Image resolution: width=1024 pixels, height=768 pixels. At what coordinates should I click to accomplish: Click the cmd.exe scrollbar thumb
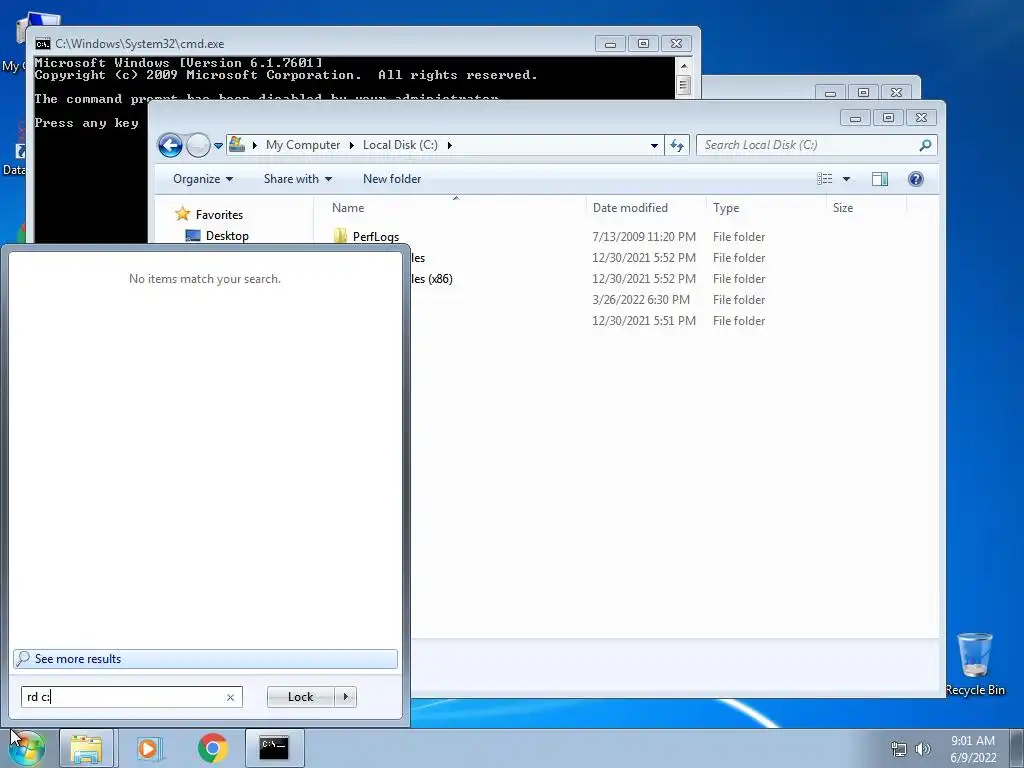point(683,85)
